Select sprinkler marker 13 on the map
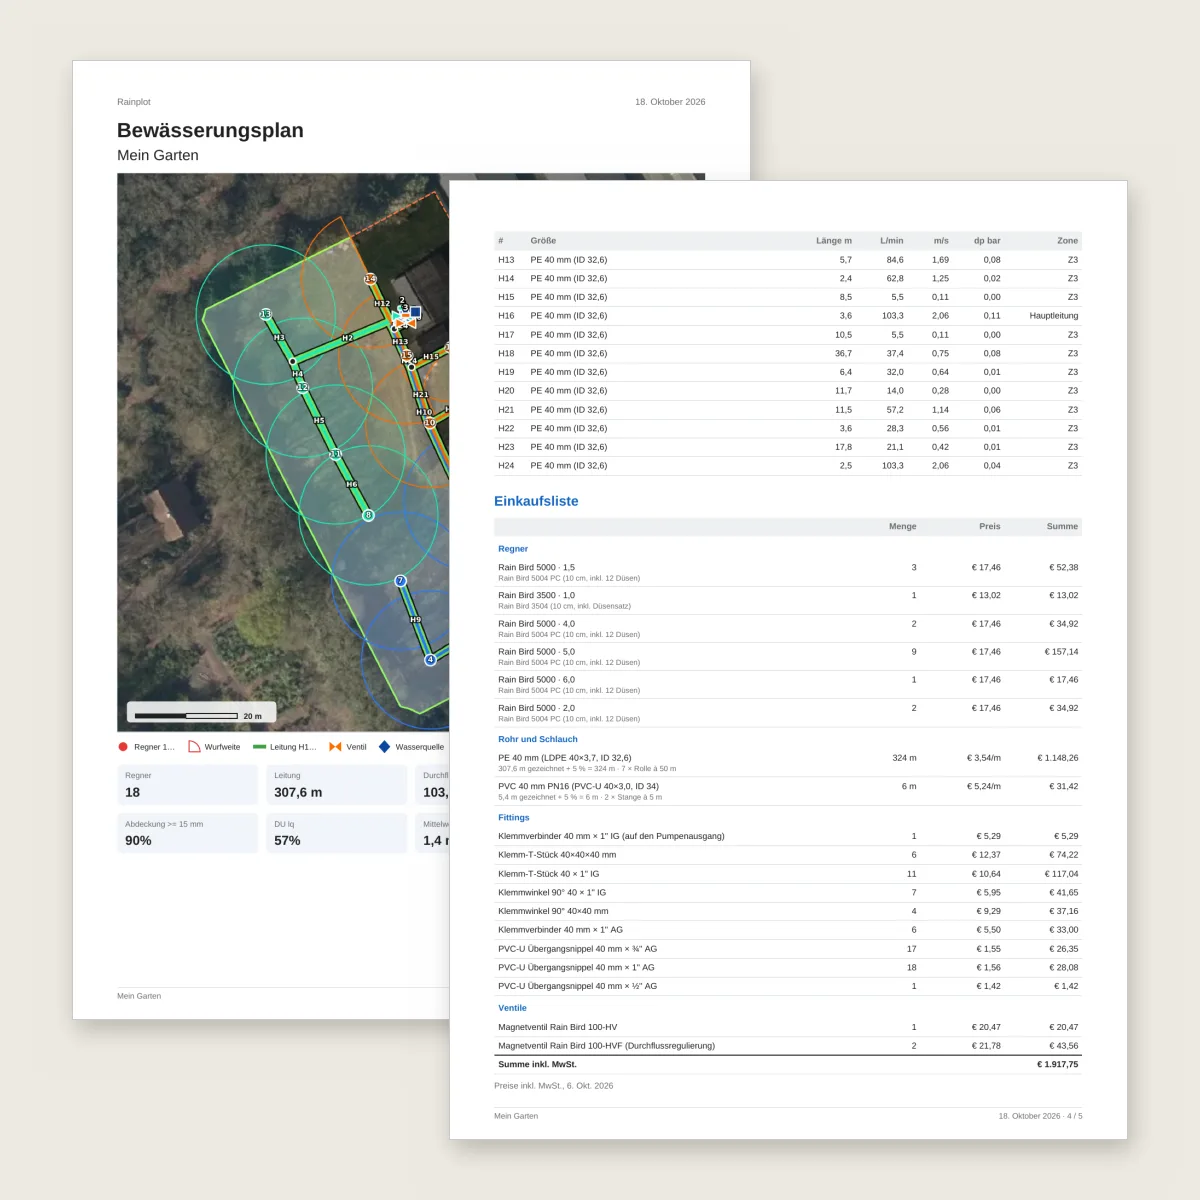 tap(266, 314)
